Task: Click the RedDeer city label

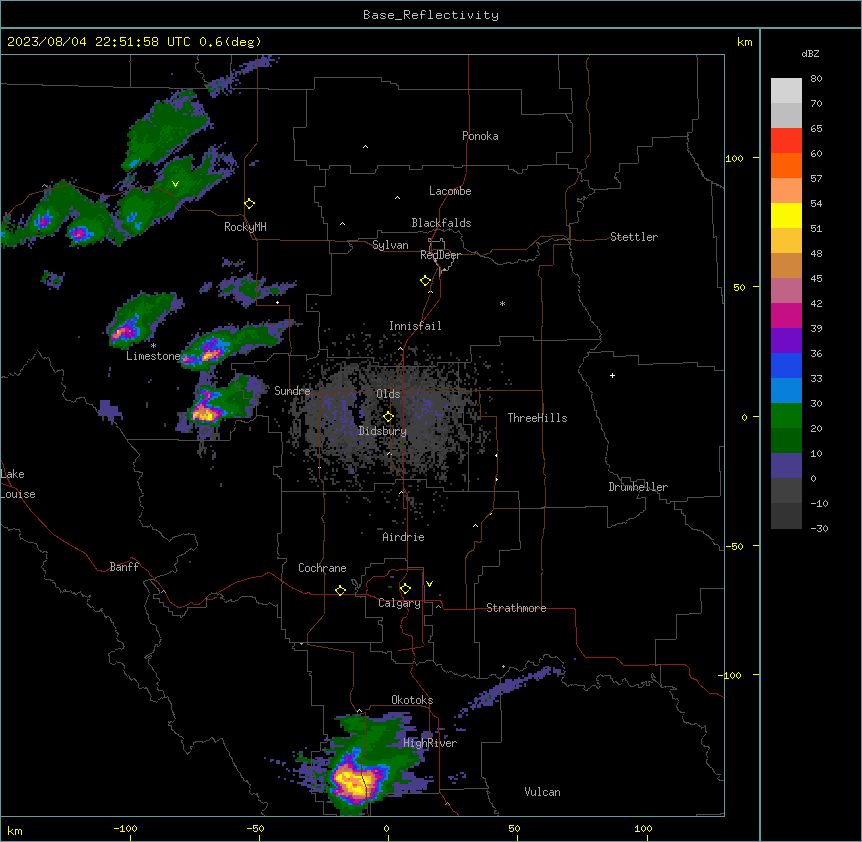Action: coord(440,255)
